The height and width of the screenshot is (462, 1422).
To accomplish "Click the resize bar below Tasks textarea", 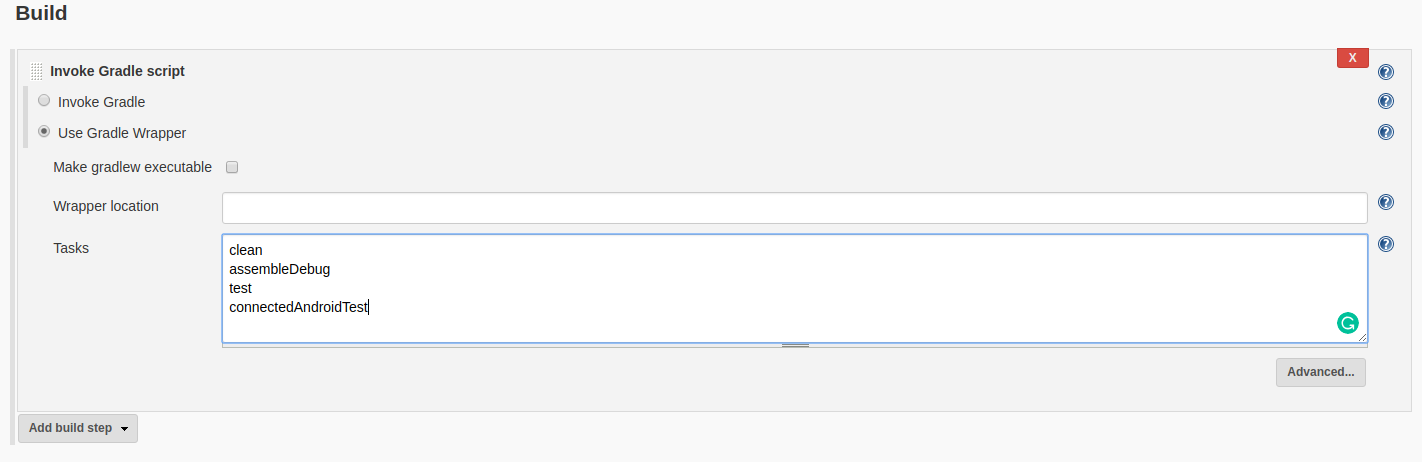I will [x=795, y=345].
